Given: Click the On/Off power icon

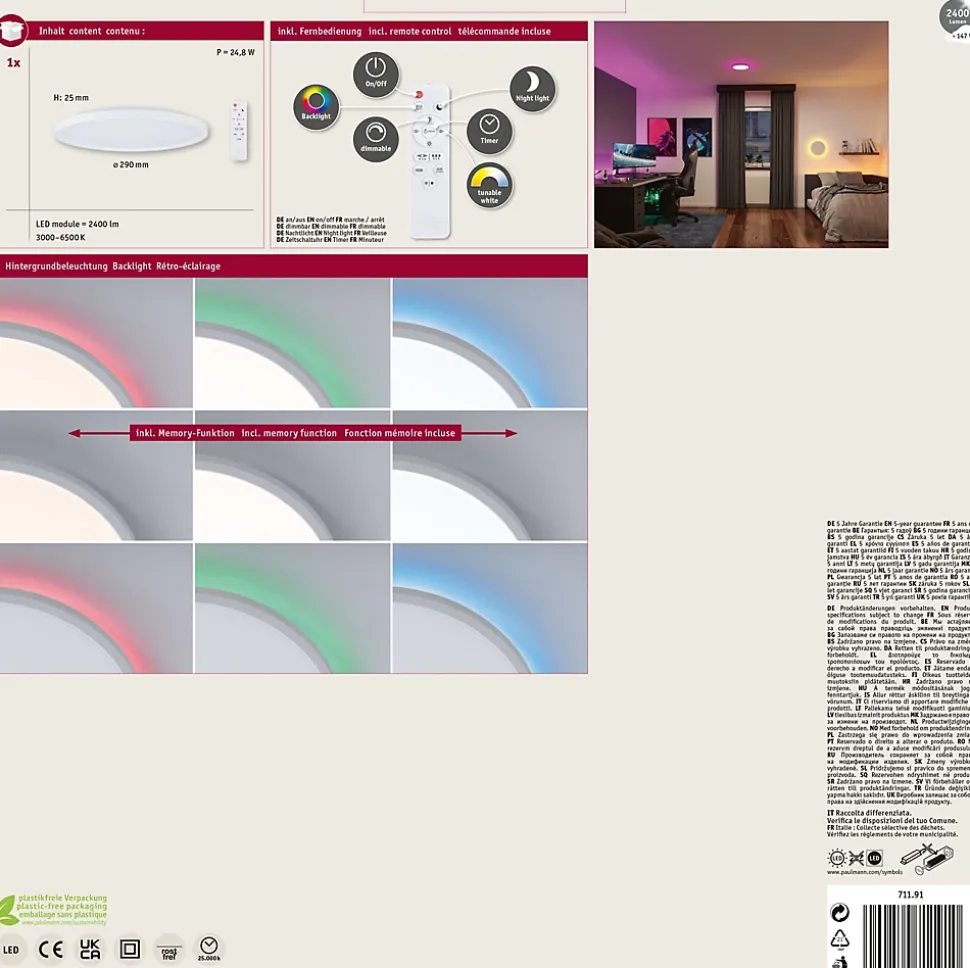Looking at the screenshot, I should [376, 75].
